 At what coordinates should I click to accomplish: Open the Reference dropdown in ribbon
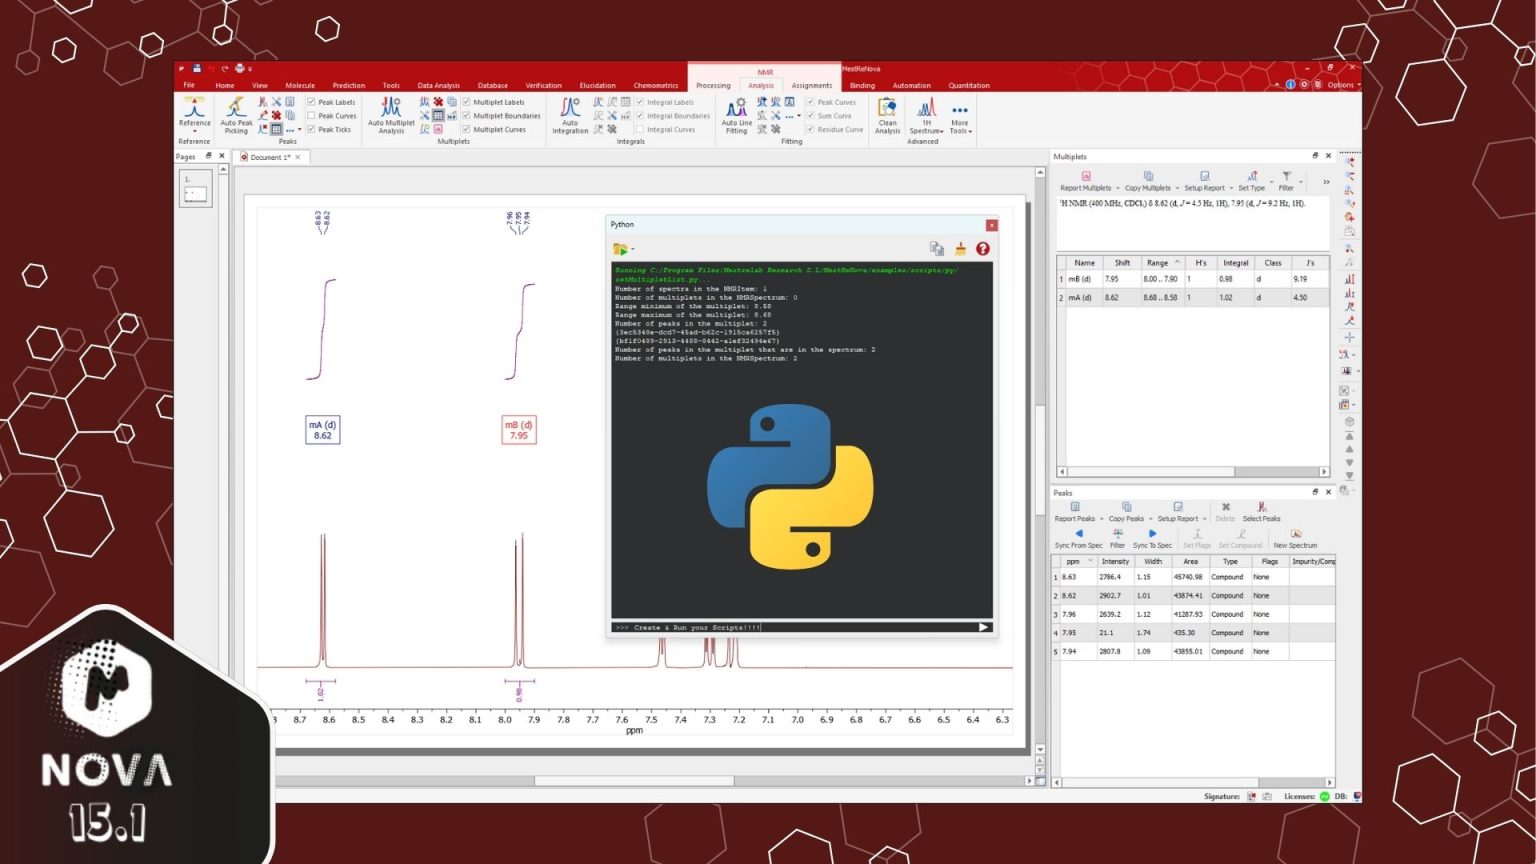tap(194, 131)
